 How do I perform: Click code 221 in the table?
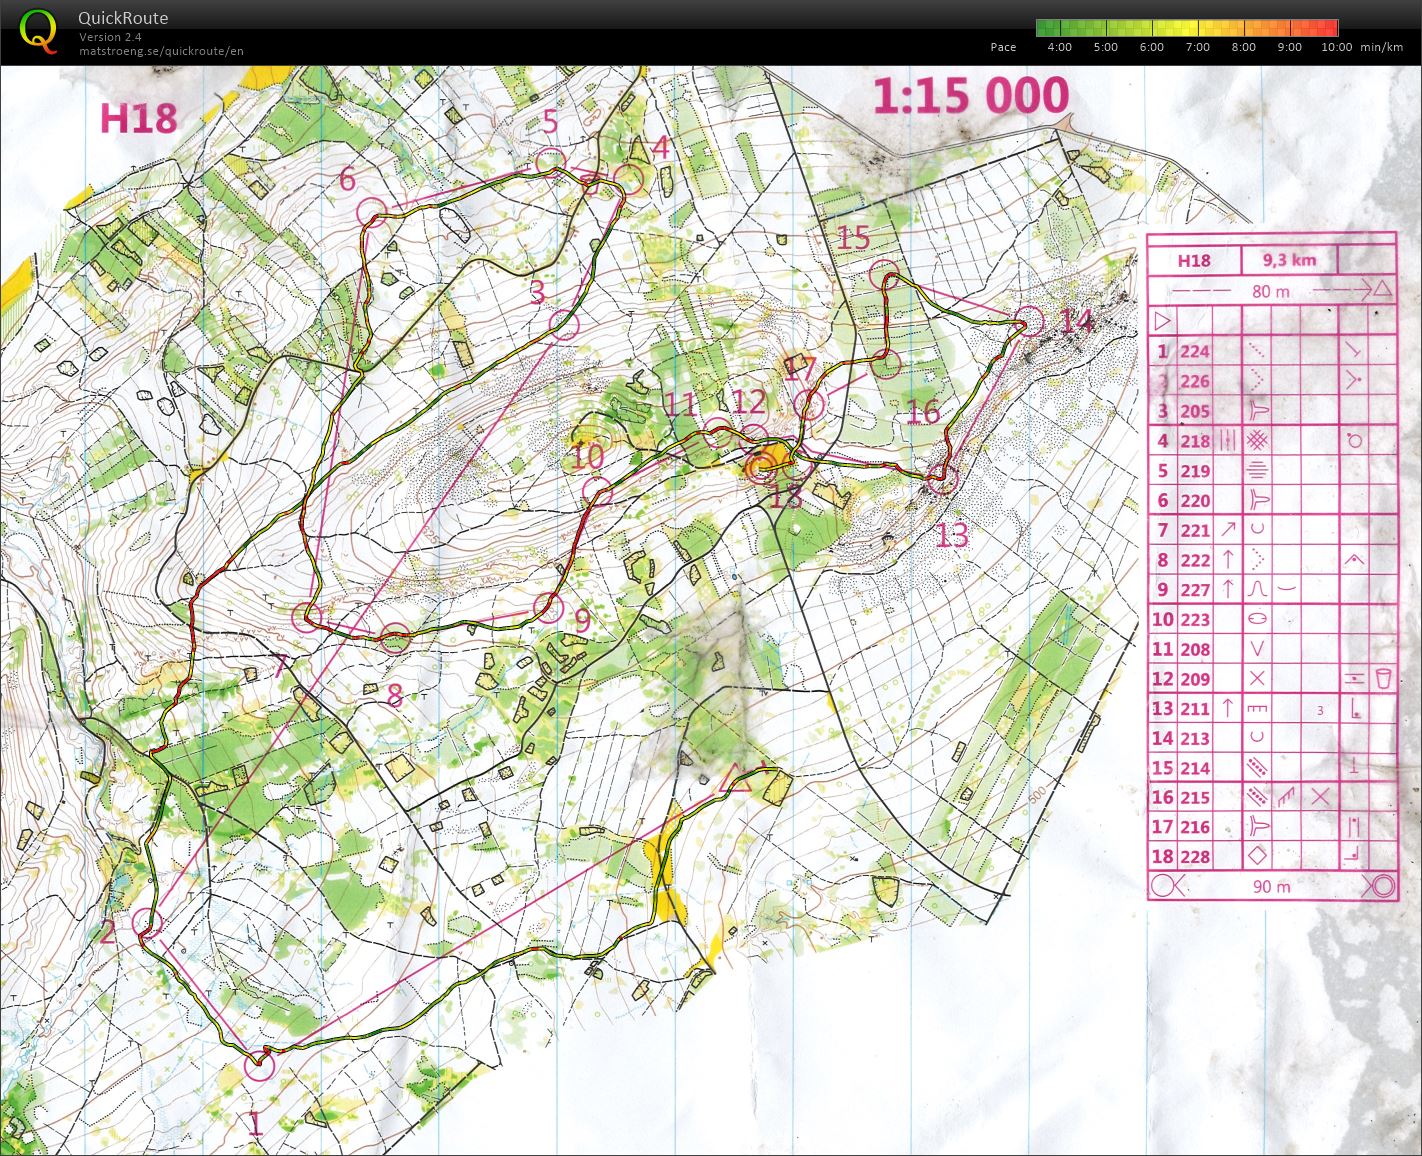pyautogui.click(x=1195, y=530)
